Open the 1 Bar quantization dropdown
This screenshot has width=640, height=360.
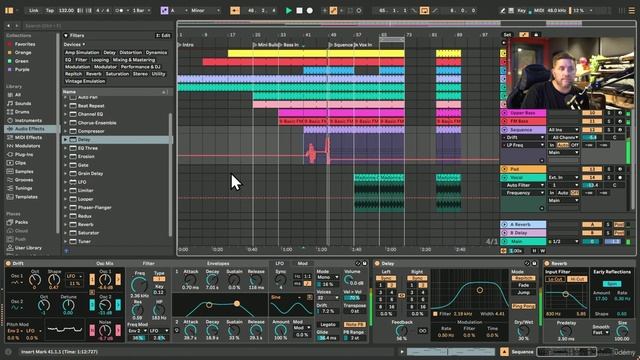tap(142, 11)
